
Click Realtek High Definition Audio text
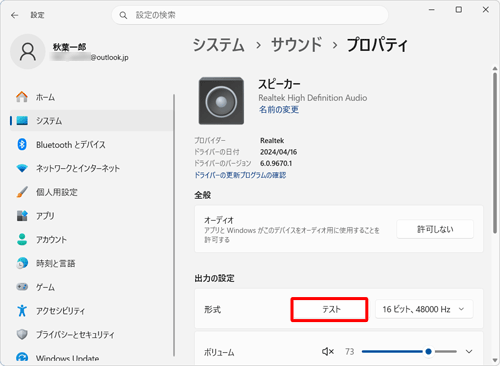(x=313, y=98)
